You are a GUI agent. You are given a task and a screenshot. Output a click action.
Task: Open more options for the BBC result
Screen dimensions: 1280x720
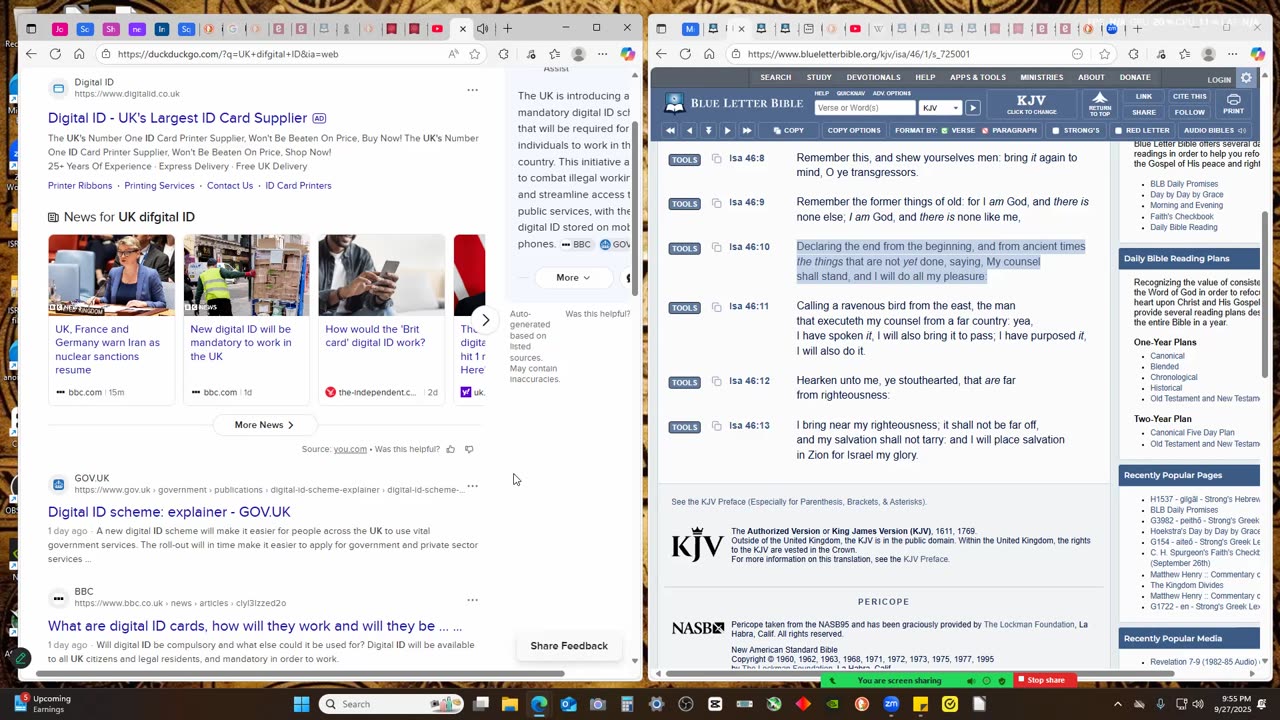(472, 600)
